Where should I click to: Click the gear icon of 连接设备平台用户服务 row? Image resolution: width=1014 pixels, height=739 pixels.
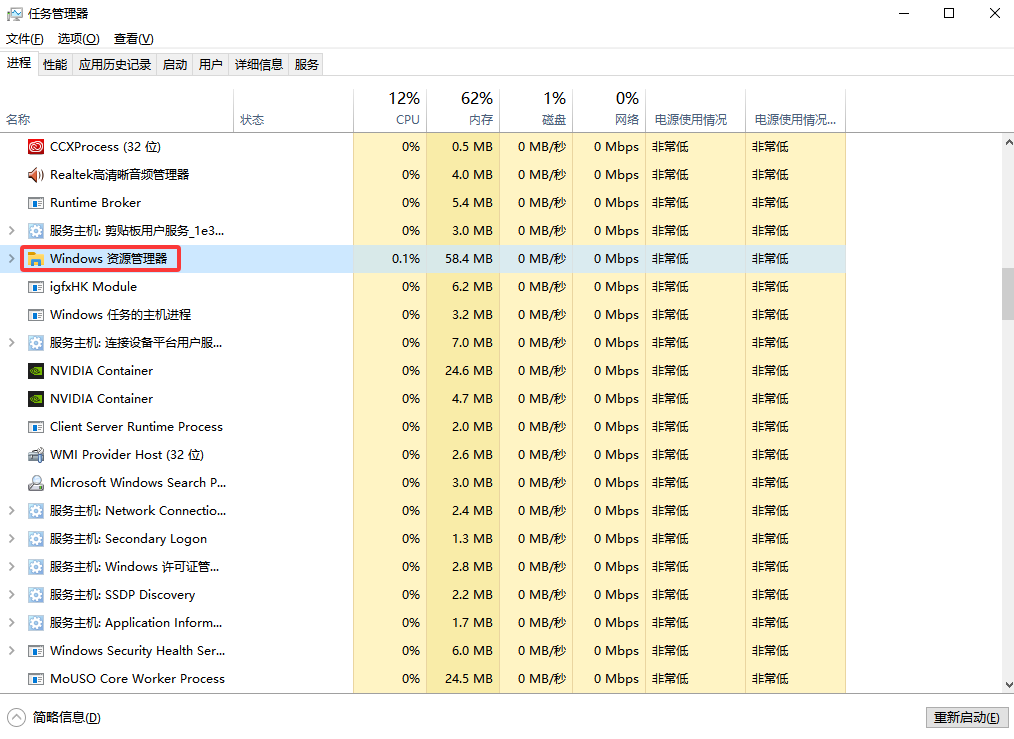click(x=36, y=343)
